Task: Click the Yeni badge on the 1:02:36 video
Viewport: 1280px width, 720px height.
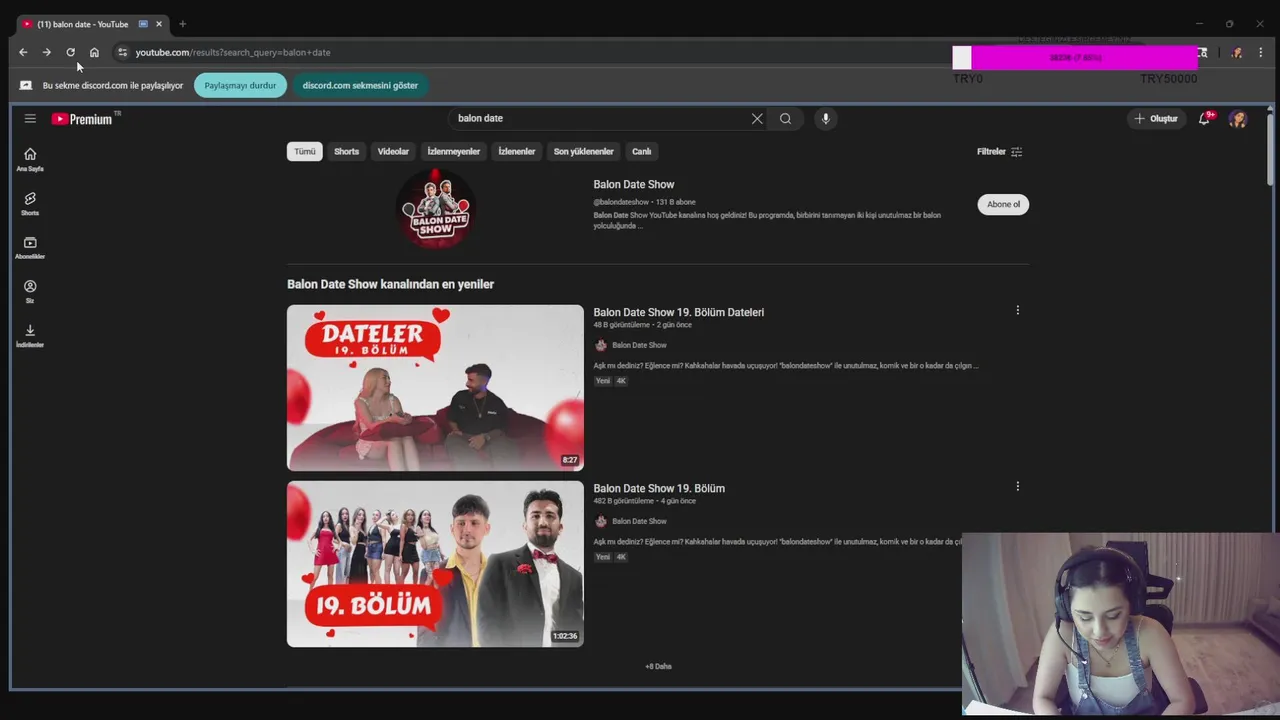Action: point(602,557)
